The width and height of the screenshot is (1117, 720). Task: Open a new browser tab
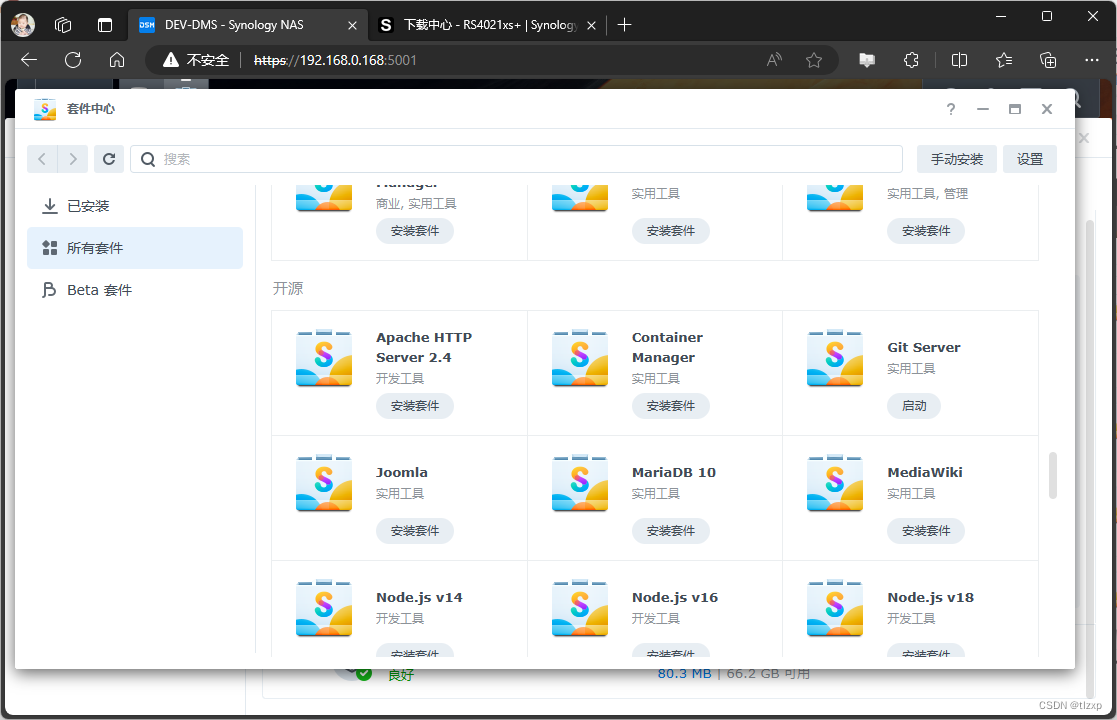click(625, 25)
